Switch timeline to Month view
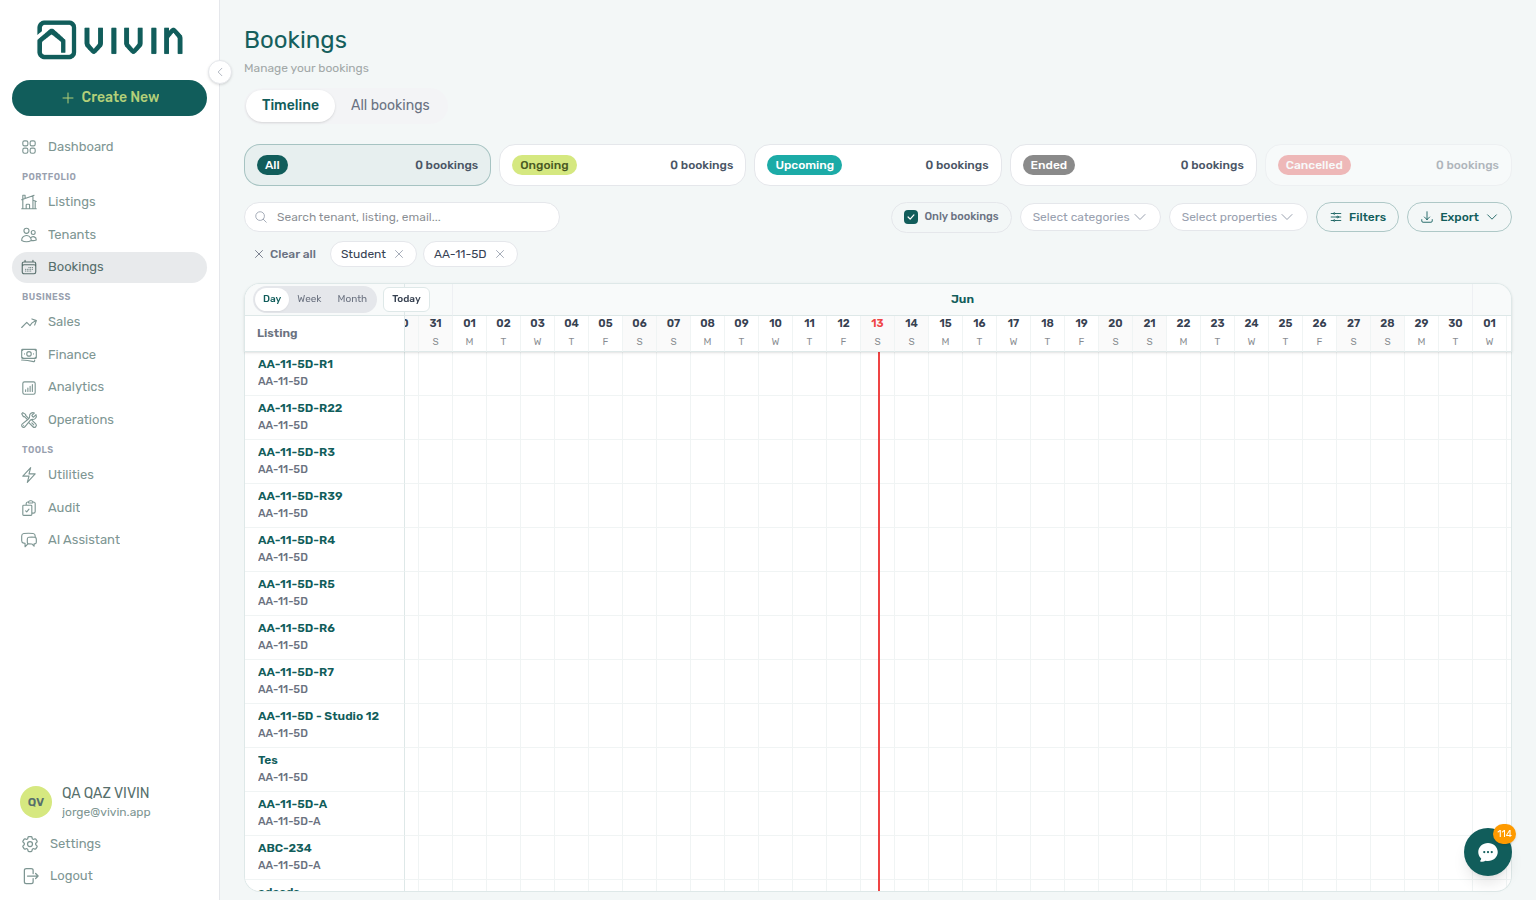Viewport: 1536px width, 900px height. point(352,299)
